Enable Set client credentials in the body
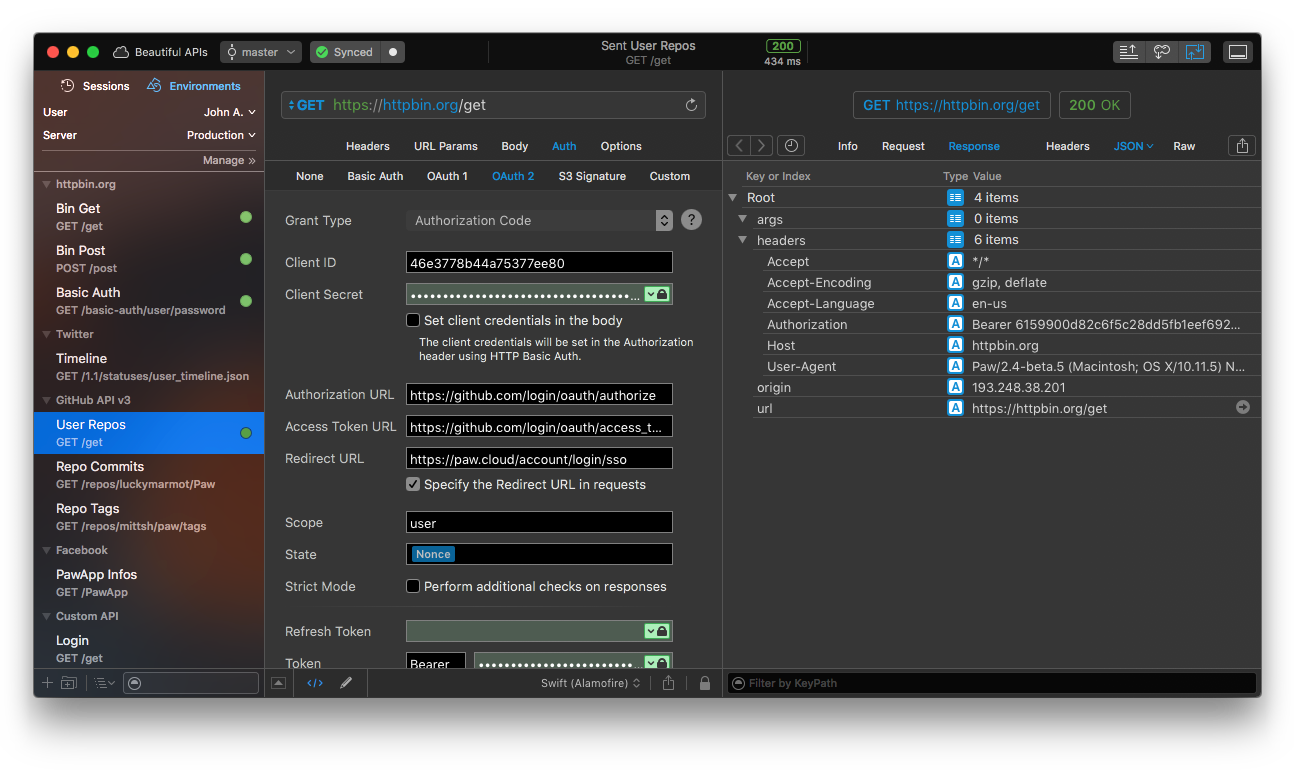 (413, 320)
